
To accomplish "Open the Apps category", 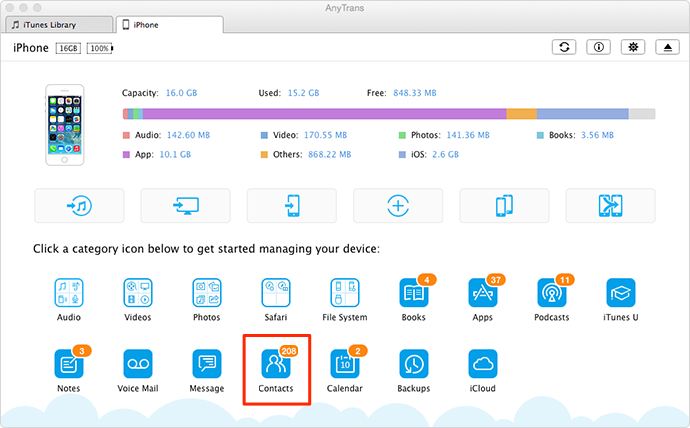I will click(483, 293).
